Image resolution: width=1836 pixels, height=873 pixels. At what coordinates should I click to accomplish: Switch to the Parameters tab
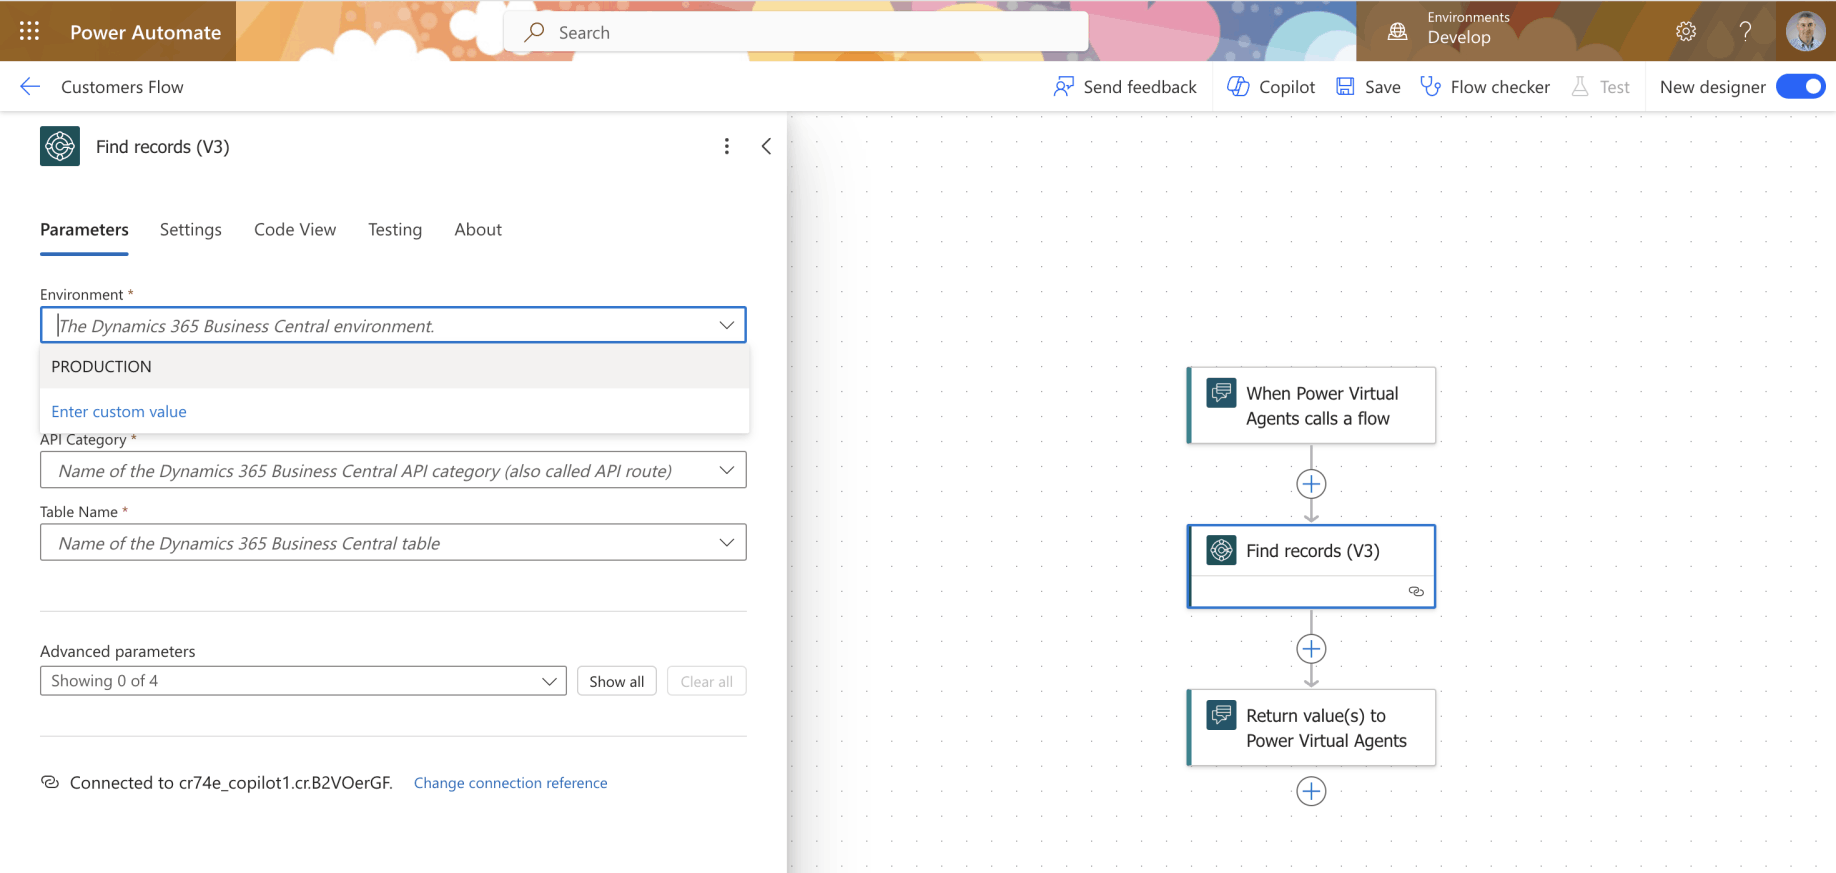pos(84,230)
